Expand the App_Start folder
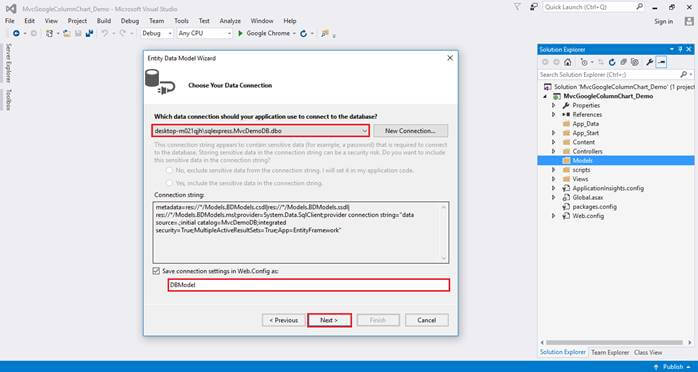Image resolution: width=698 pixels, height=372 pixels. pyautogui.click(x=554, y=133)
